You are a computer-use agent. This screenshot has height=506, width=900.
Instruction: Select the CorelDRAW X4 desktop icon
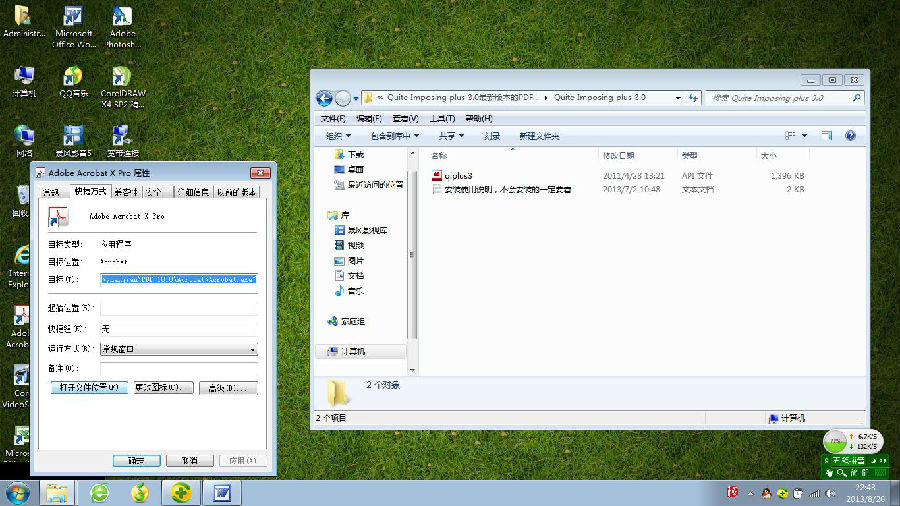click(122, 87)
